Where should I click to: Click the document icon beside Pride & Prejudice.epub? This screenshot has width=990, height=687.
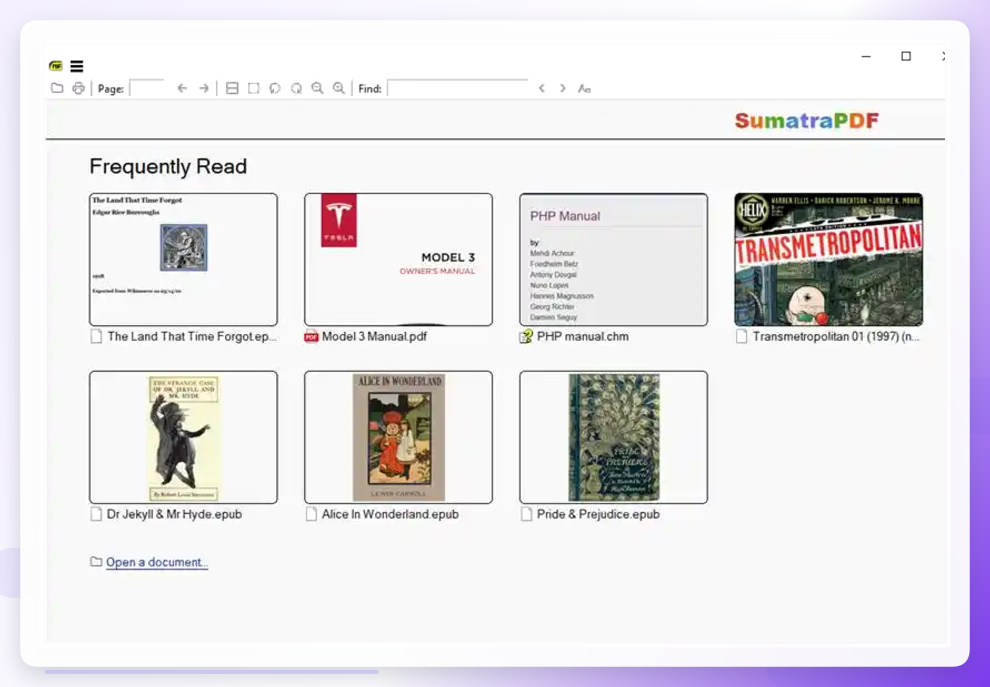click(527, 514)
